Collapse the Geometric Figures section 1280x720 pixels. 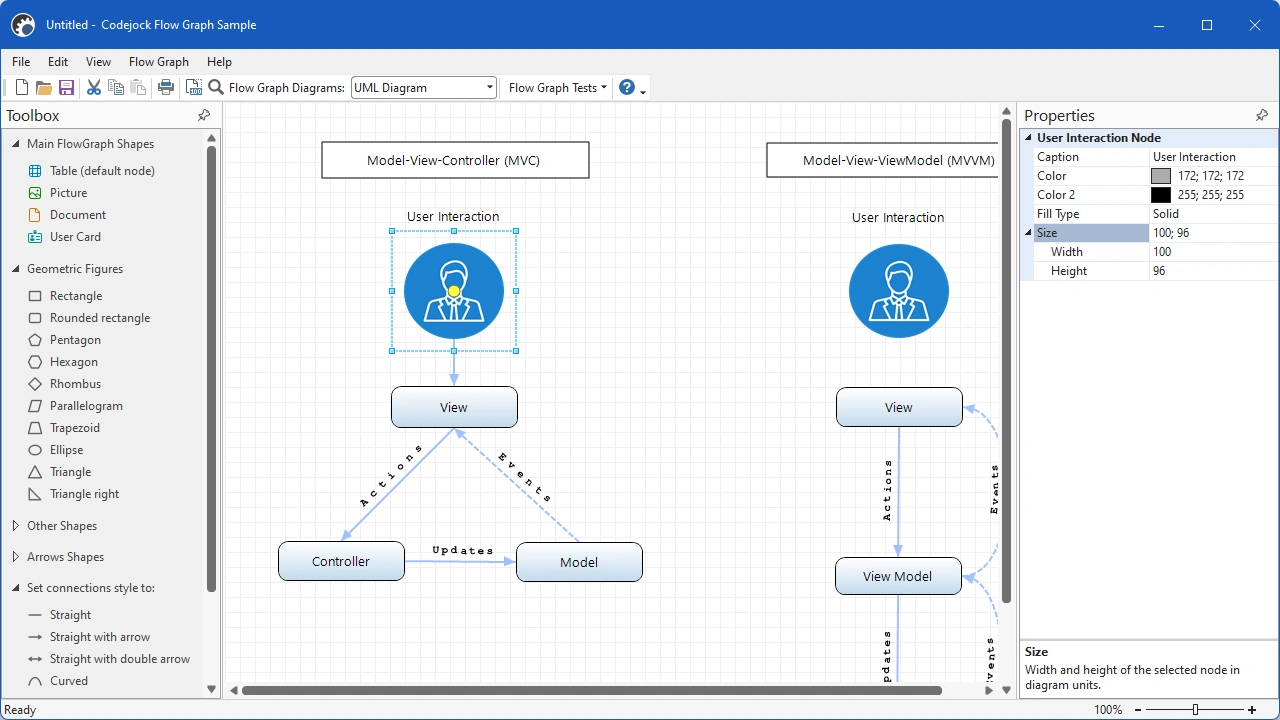click(16, 269)
